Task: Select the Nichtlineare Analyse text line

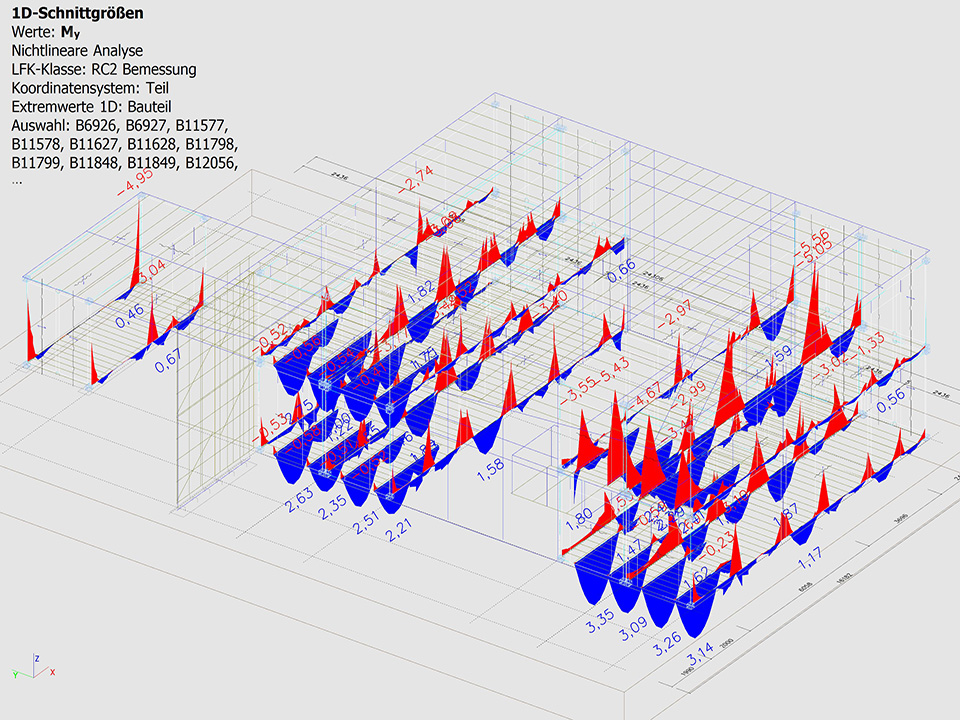Action: [x=77, y=50]
